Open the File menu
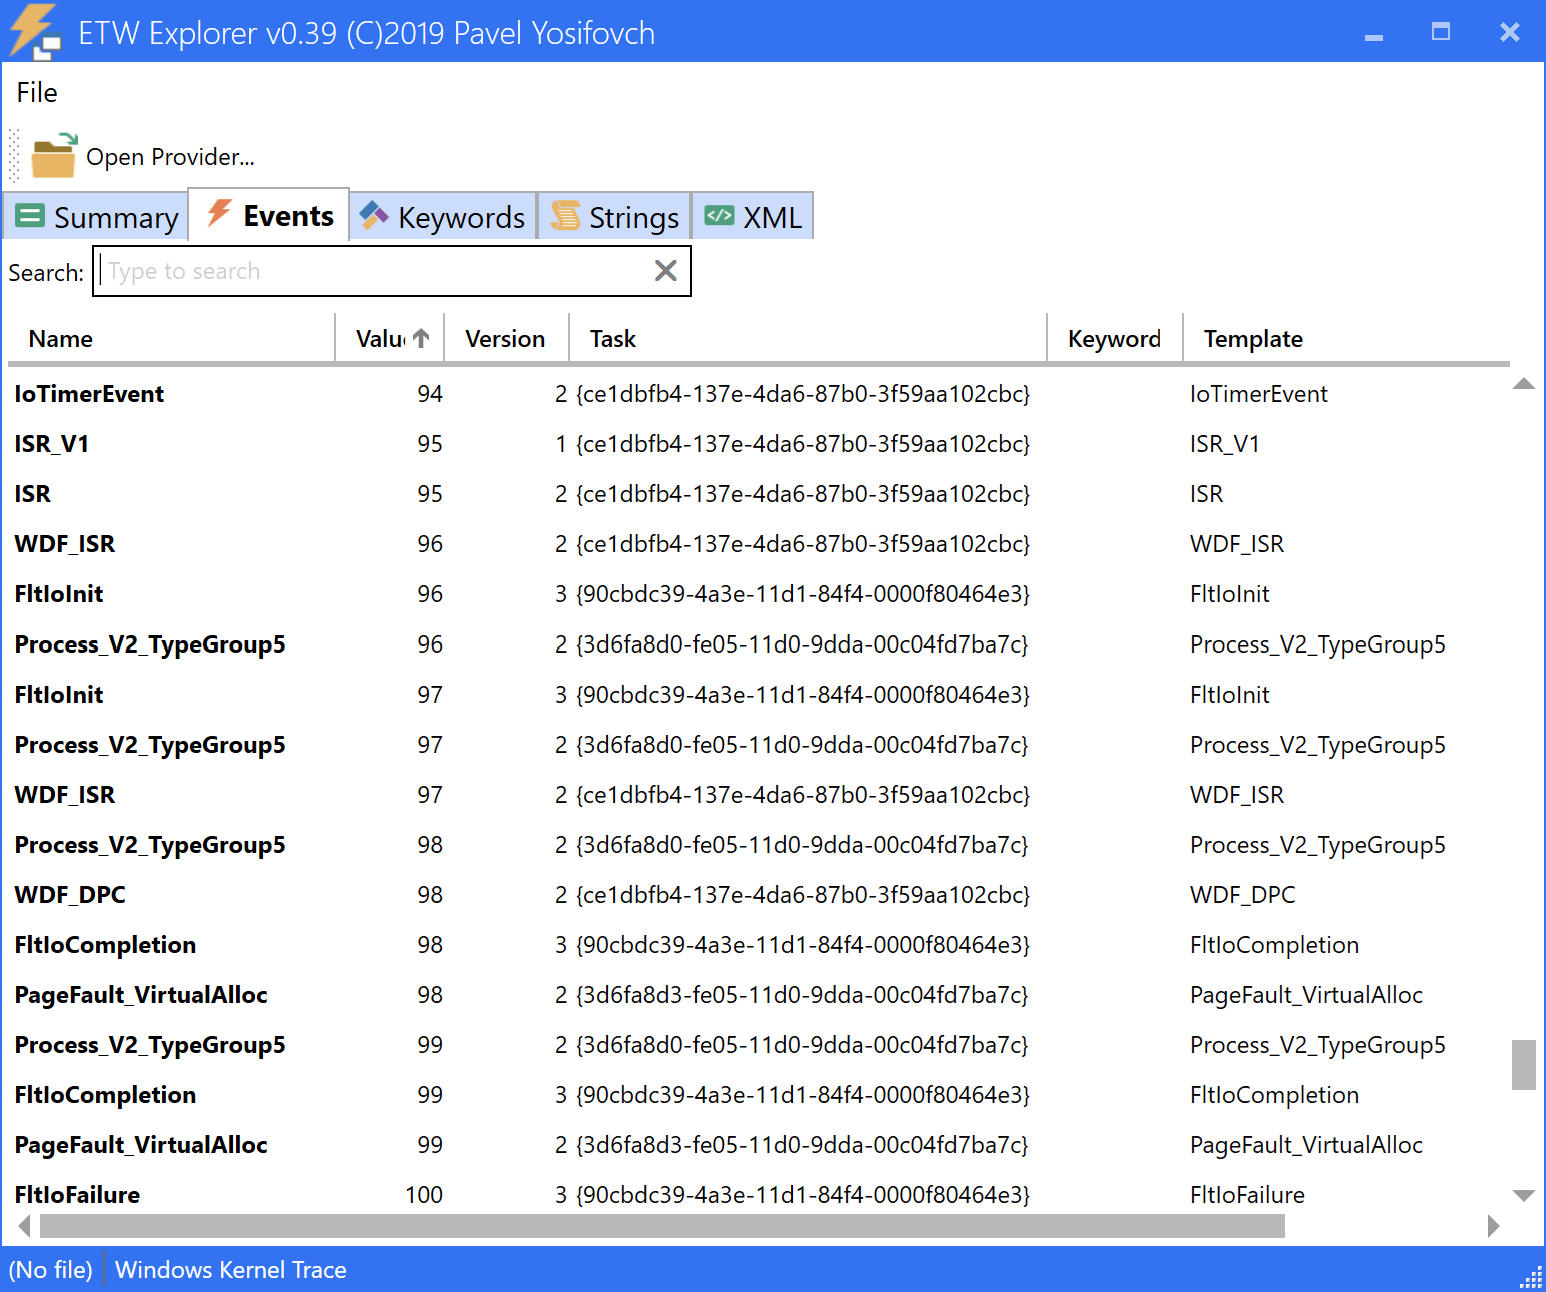This screenshot has width=1546, height=1292. click(37, 93)
